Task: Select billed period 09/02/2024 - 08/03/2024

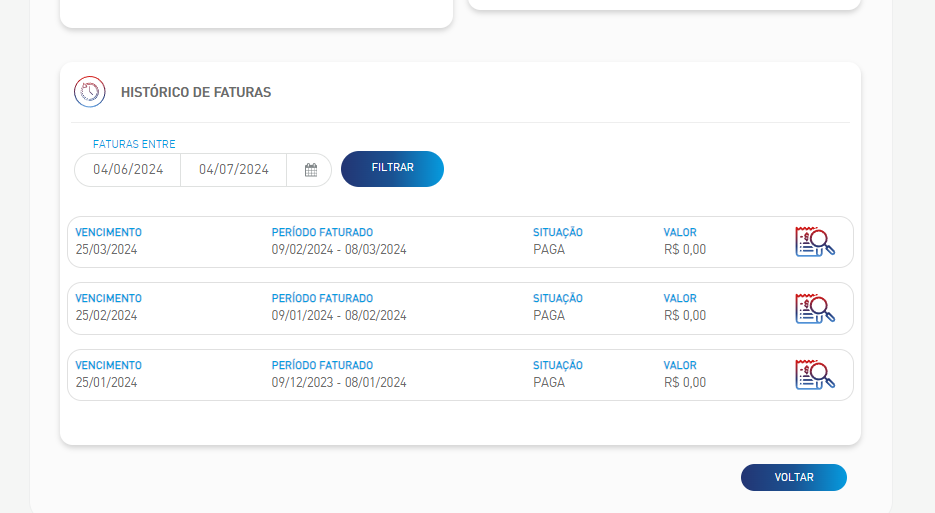Action: point(339,249)
